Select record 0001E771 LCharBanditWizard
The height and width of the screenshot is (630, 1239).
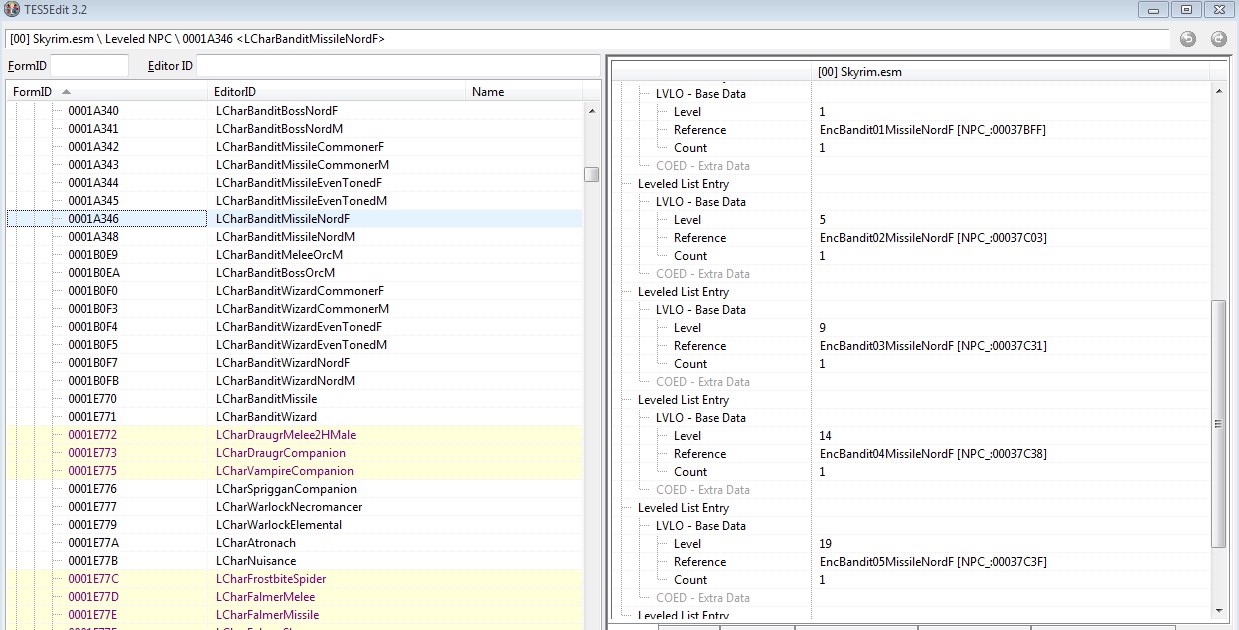point(294,417)
